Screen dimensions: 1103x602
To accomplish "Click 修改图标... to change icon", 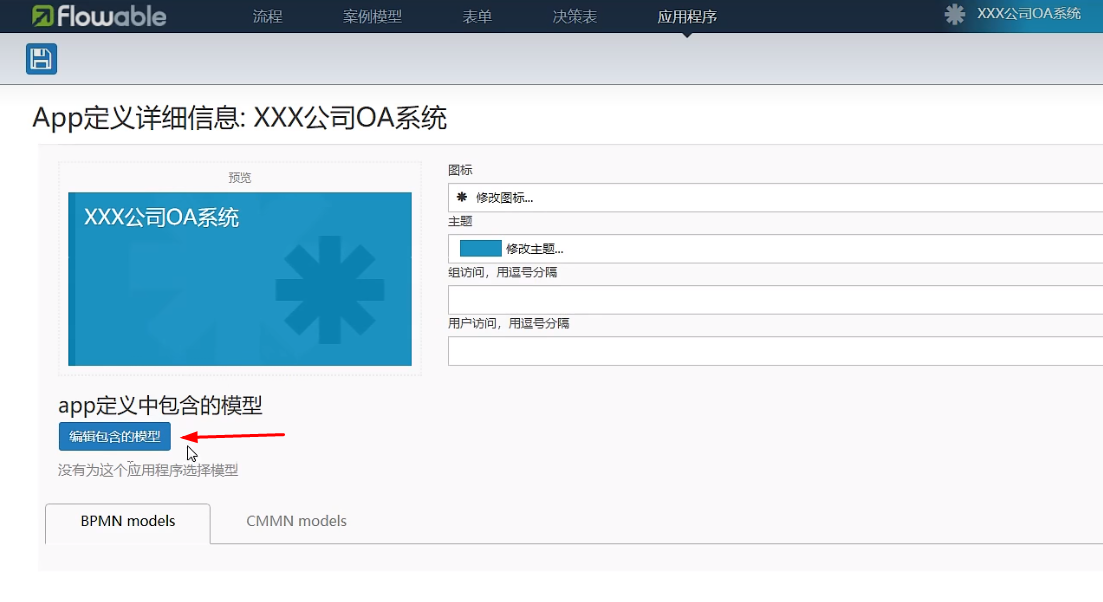I will tap(504, 198).
